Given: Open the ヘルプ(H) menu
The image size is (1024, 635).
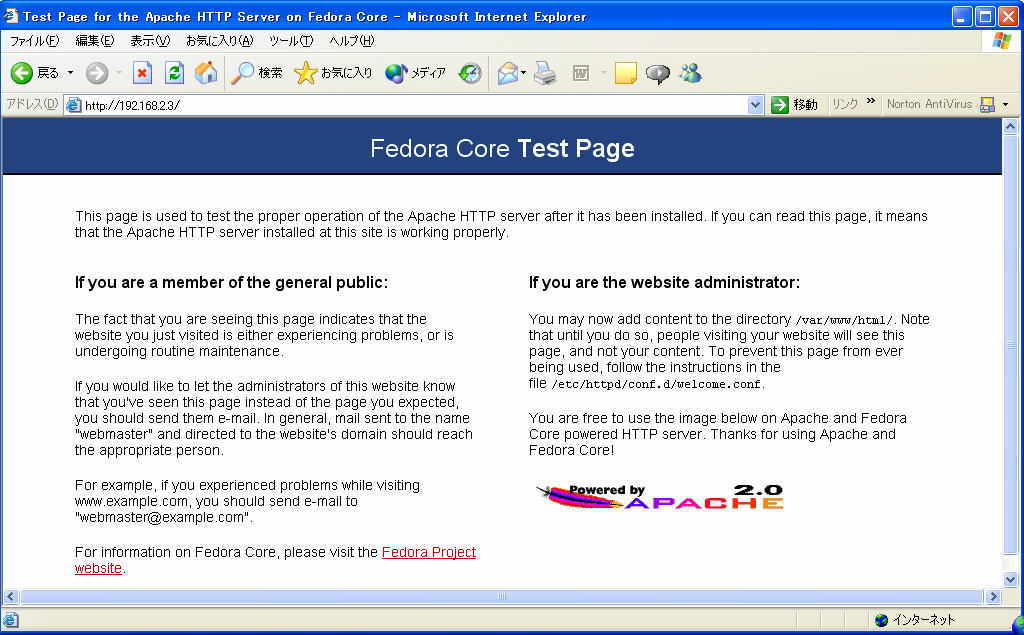Looking at the screenshot, I should [x=351, y=41].
